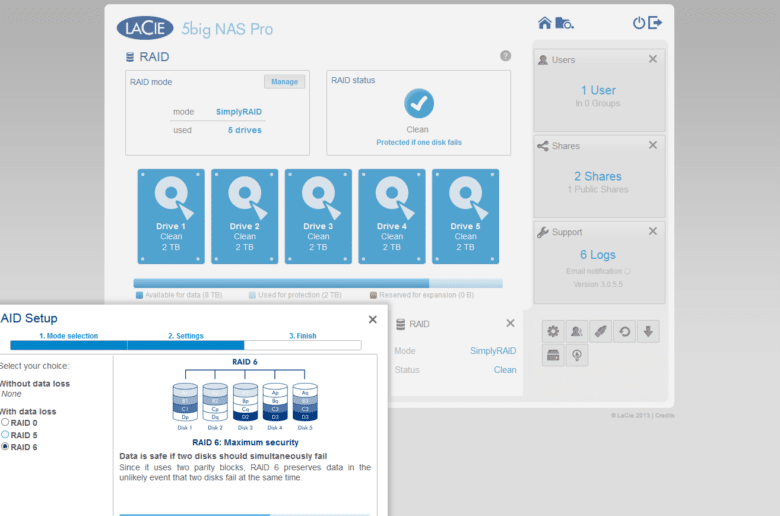The width and height of the screenshot is (780, 516).
Task: Close the Support widget
Action: coord(653,231)
